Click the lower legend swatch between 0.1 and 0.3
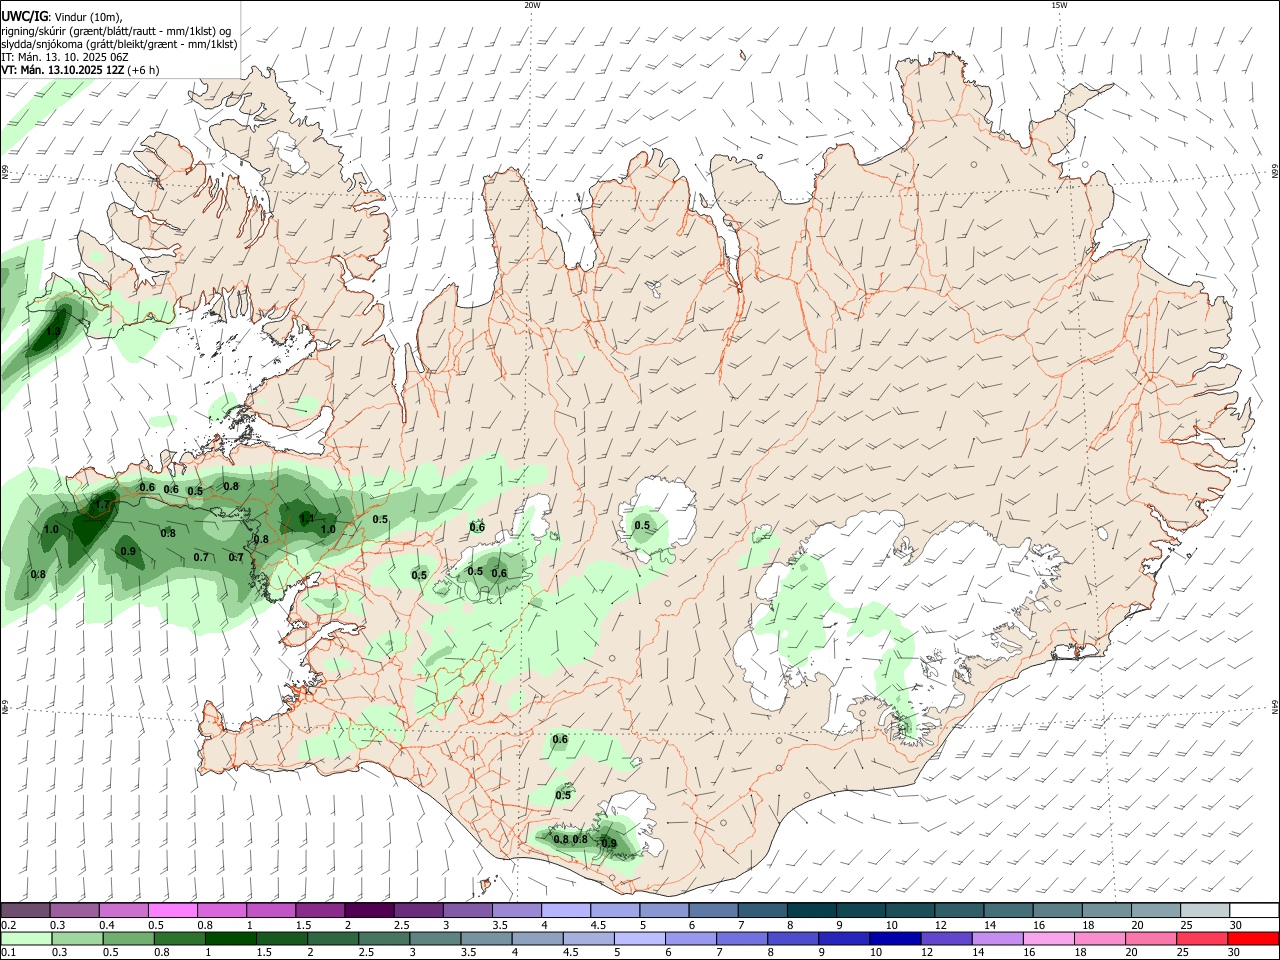The image size is (1280, 960). (25, 939)
